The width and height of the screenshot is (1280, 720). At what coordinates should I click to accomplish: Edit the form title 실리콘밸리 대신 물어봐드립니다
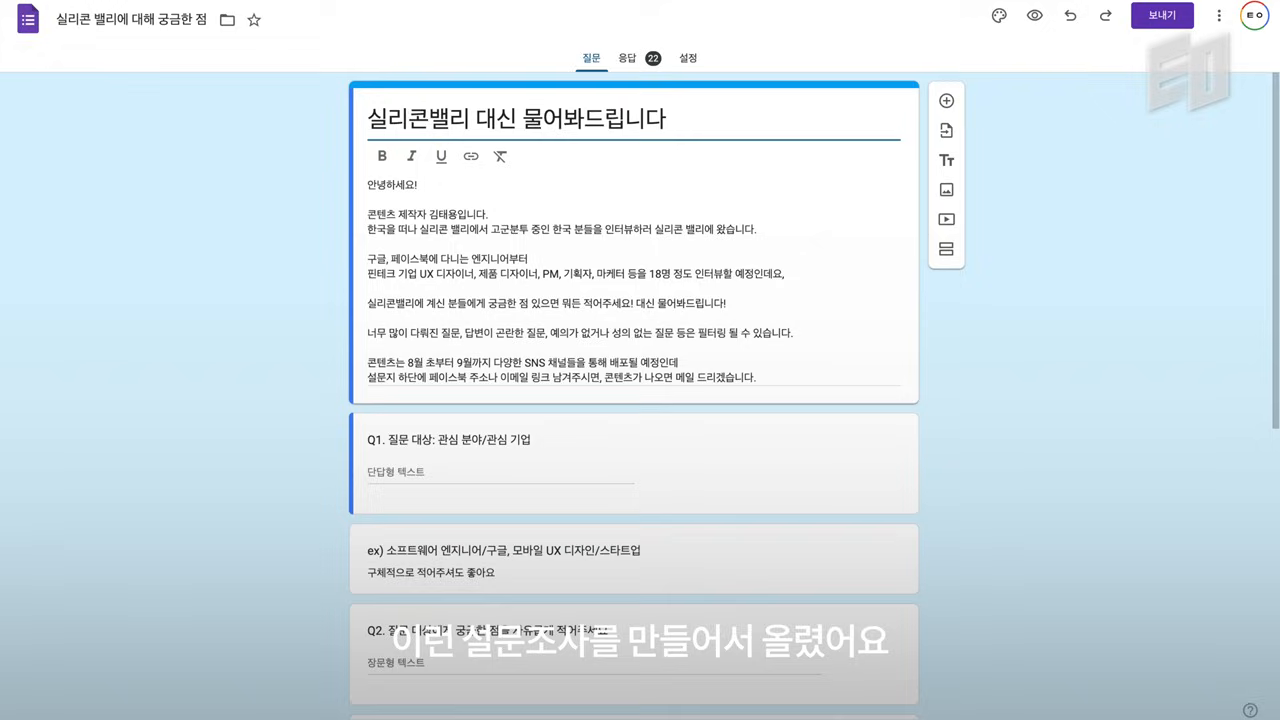tap(516, 119)
